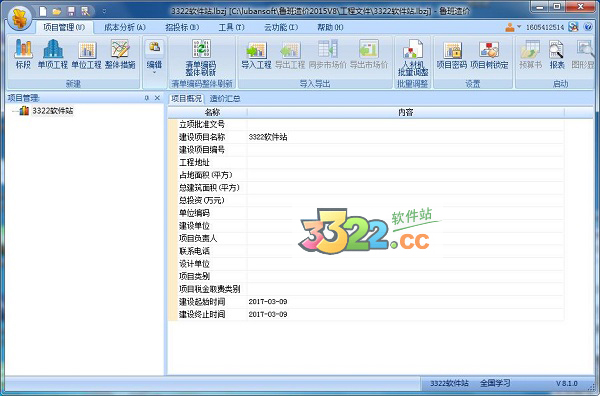The width and height of the screenshot is (600, 396).
Task: Expand the user account dropdown arrow
Action: [x=519, y=27]
